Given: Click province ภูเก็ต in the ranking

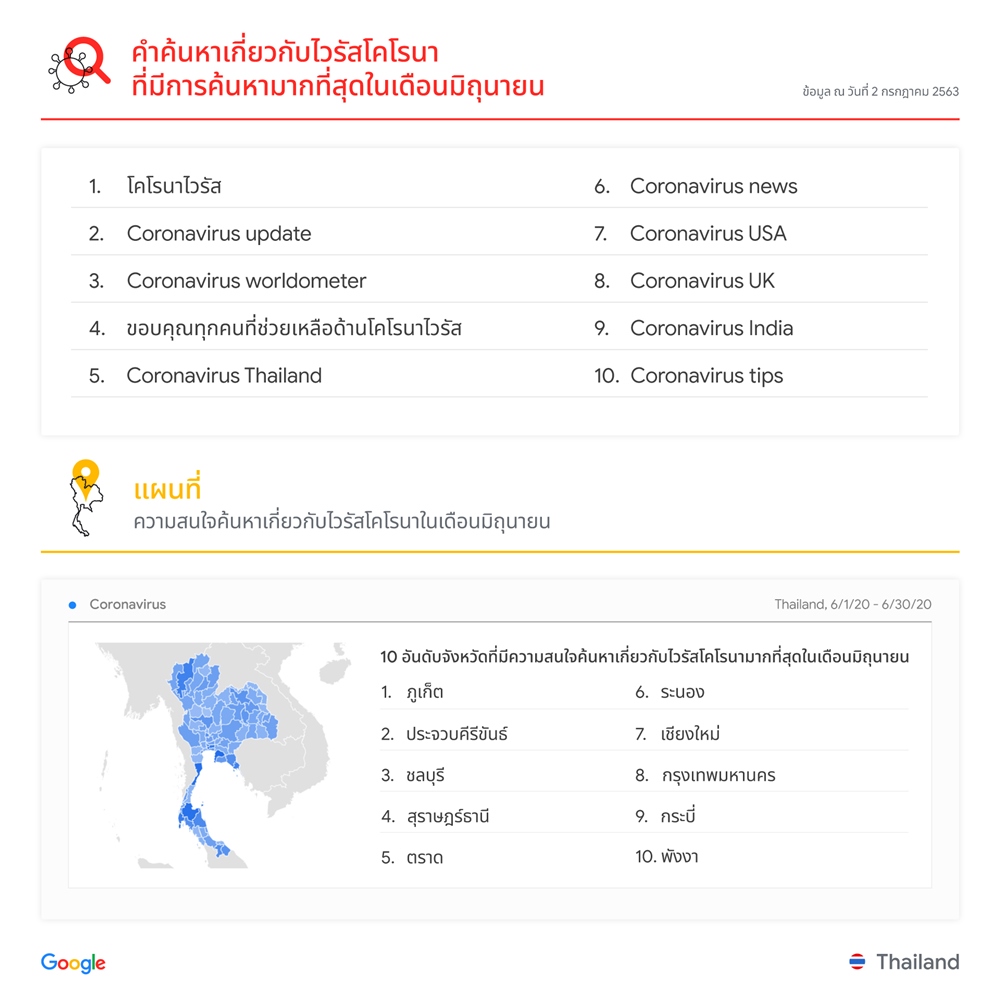Looking at the screenshot, I should (x=425, y=692).
